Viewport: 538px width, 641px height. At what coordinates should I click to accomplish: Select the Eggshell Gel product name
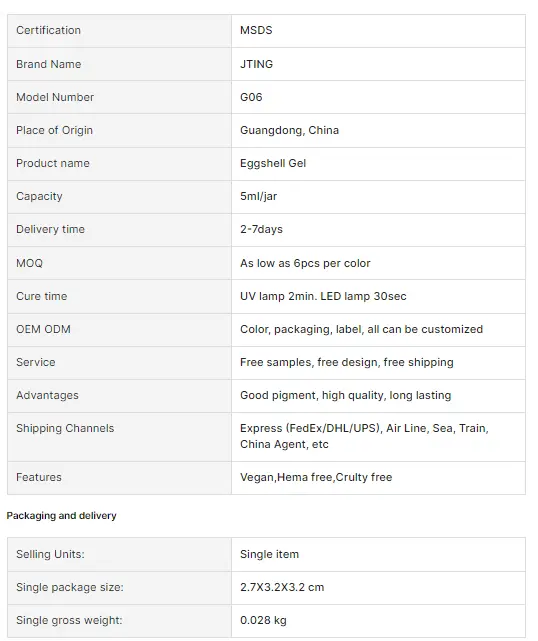coord(273,164)
